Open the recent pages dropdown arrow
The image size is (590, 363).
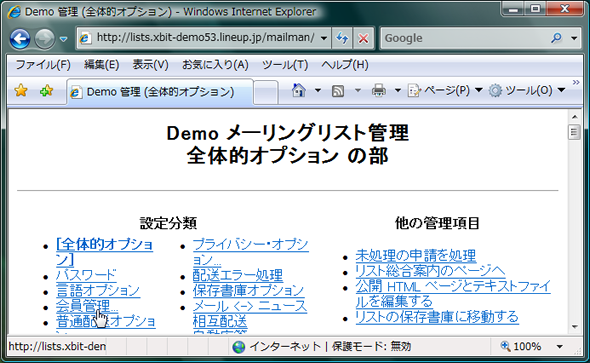[64, 39]
